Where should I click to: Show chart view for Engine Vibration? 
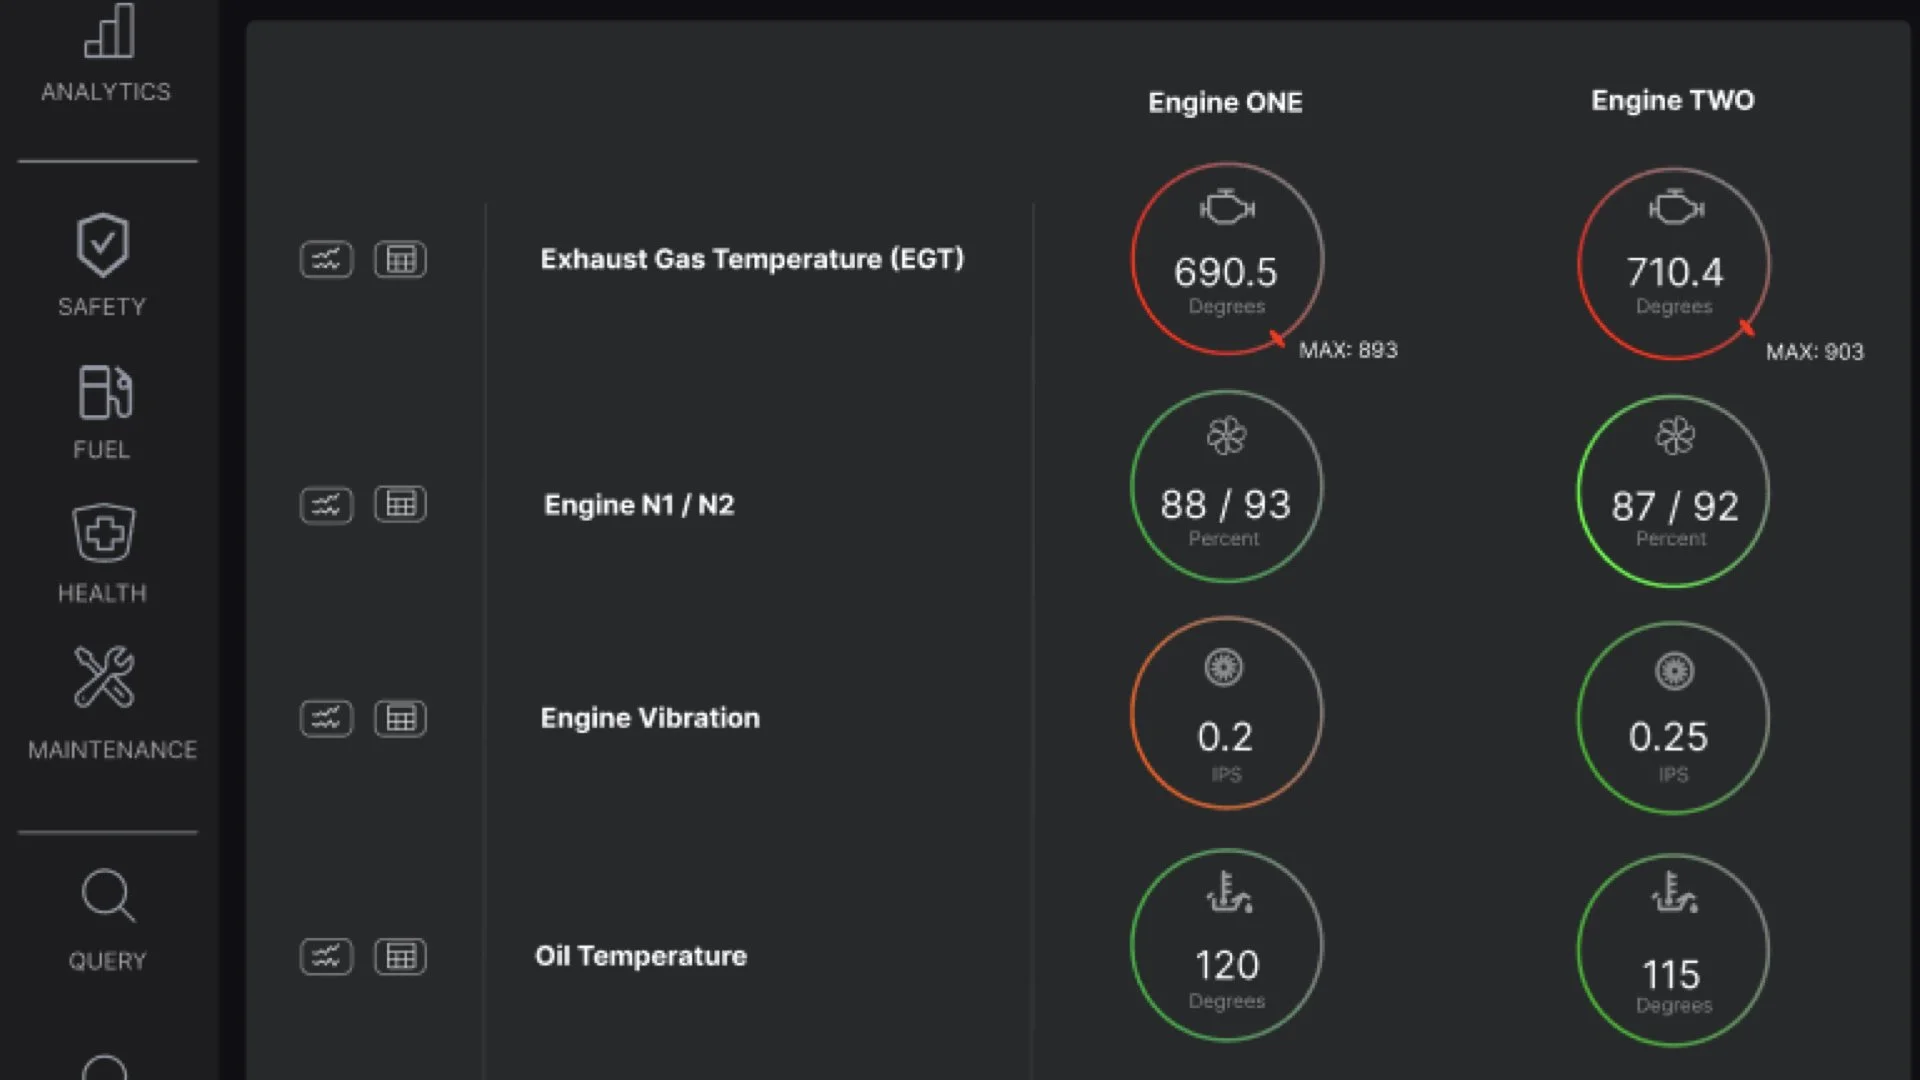pyautogui.click(x=326, y=718)
